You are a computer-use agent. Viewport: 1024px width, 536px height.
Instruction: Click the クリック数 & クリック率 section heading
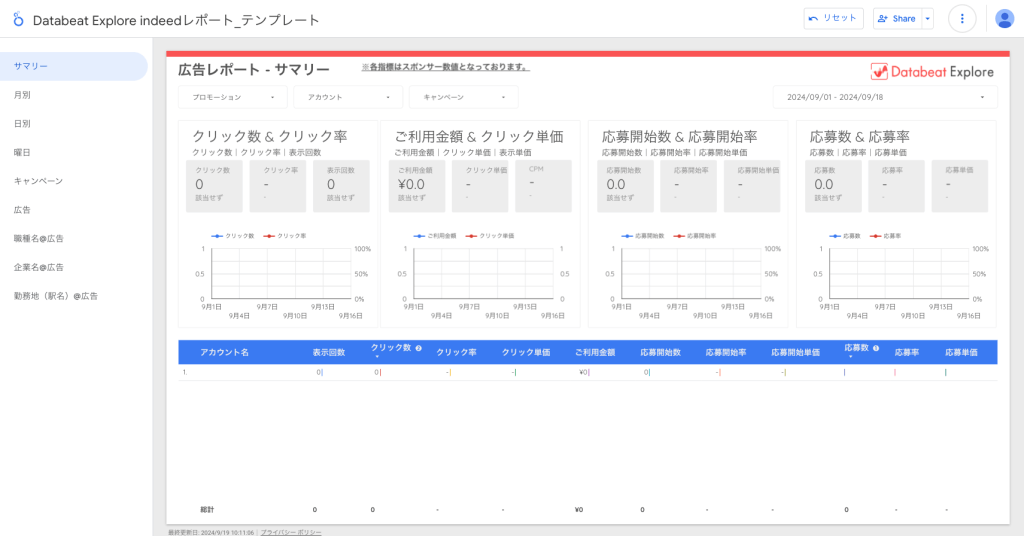tap(270, 136)
